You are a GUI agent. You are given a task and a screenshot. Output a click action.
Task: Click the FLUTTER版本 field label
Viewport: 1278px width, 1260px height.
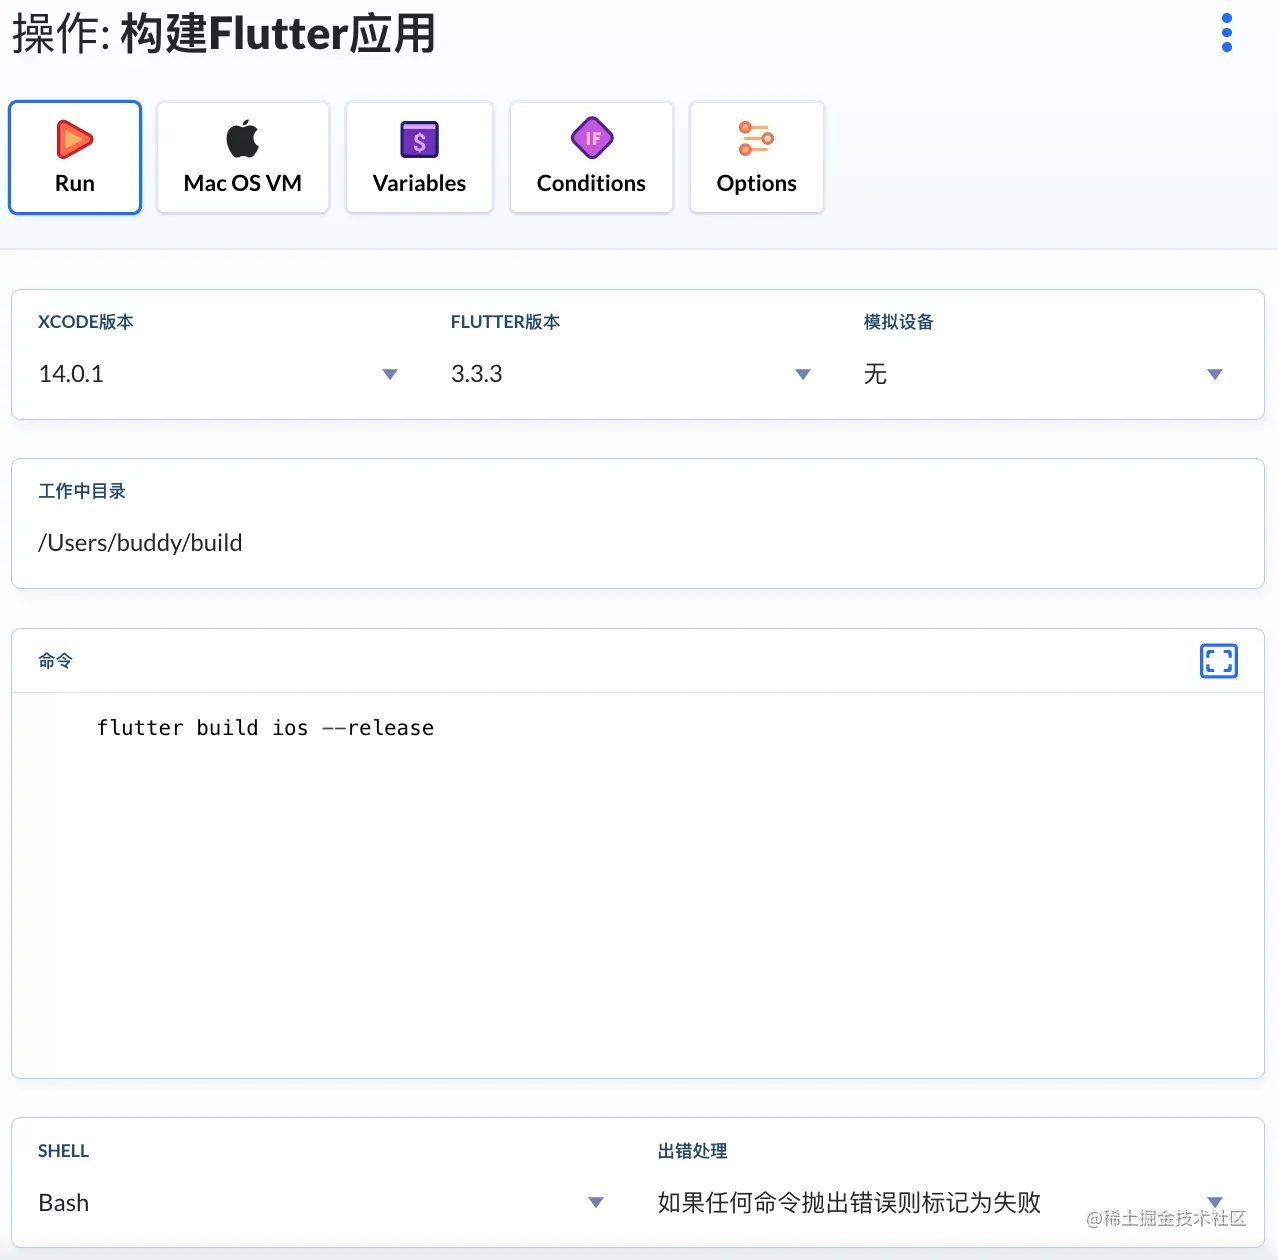pyautogui.click(x=505, y=322)
